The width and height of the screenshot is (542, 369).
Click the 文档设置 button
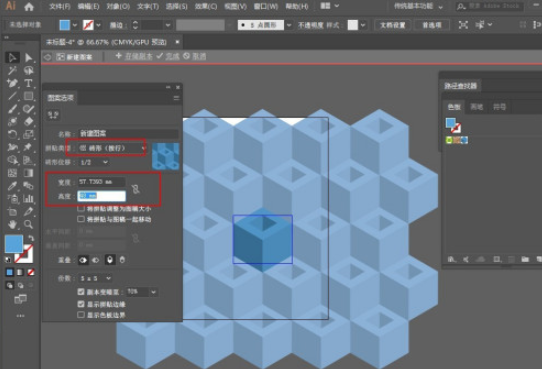(393, 25)
